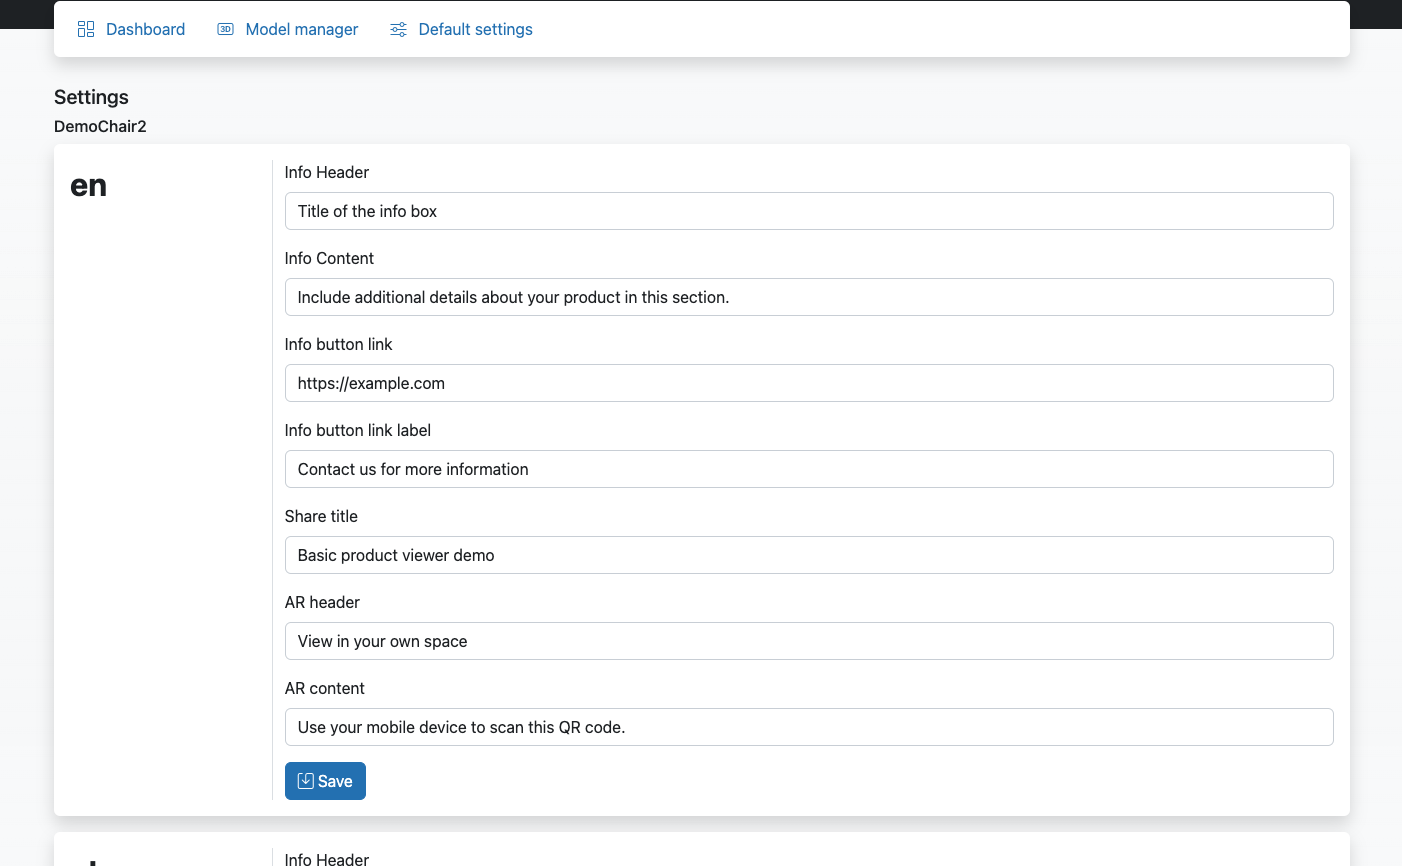
Task: Click the 'AR header' field label
Action: (322, 602)
